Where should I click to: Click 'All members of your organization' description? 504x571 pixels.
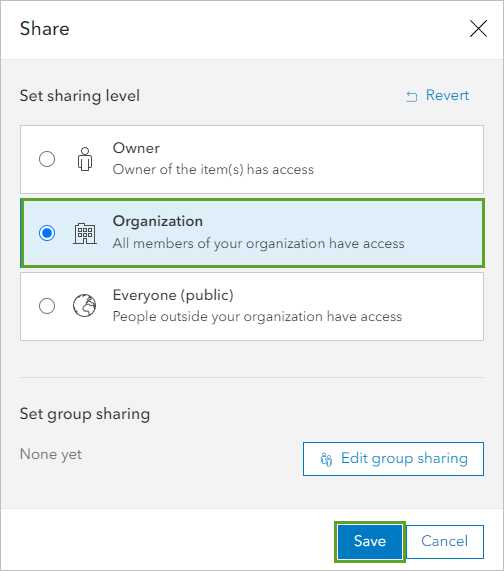[x=259, y=243]
